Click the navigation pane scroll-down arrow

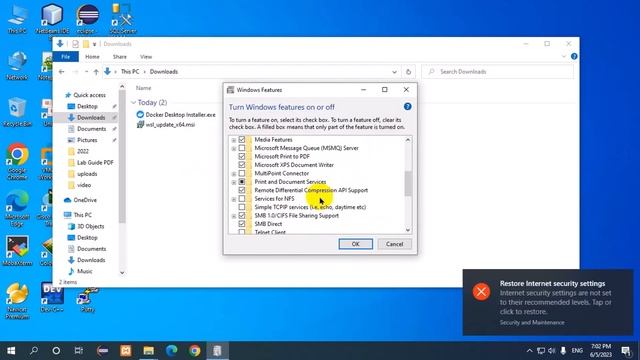pos(122,273)
